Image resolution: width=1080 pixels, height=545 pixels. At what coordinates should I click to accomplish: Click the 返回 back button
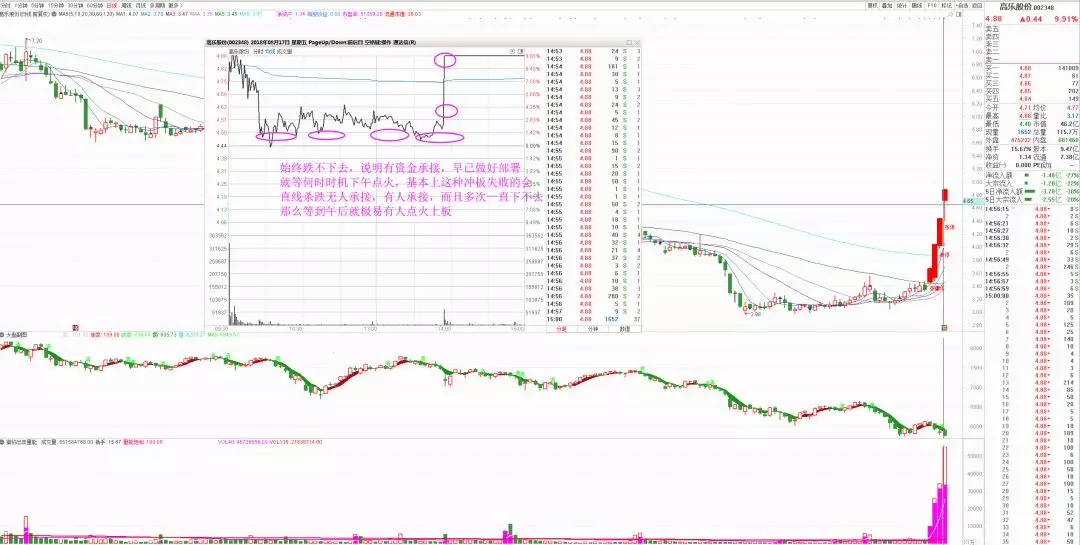click(977, 6)
